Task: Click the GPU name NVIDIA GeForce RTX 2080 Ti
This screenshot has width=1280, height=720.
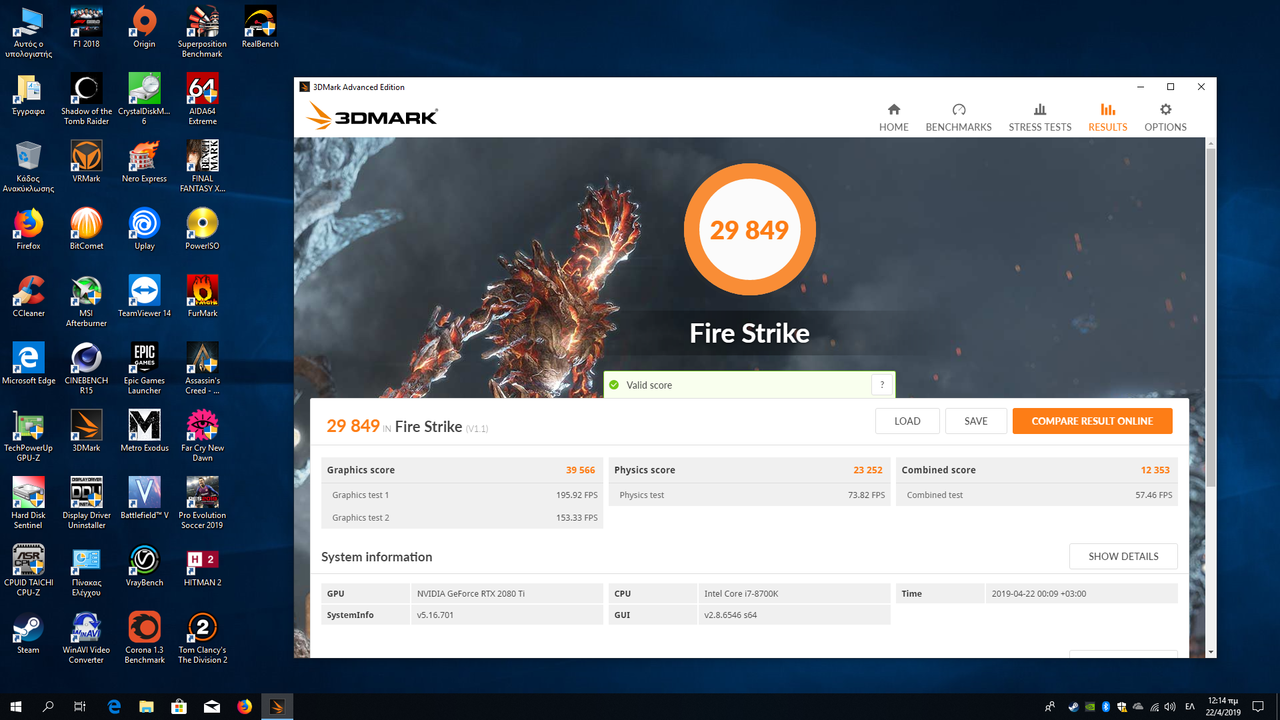Action: [x=471, y=594]
